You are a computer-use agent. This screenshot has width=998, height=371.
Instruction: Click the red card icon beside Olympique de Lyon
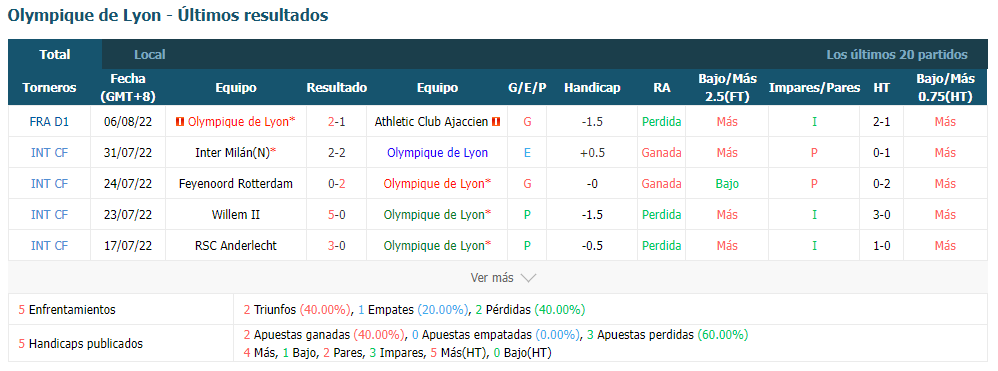click(x=179, y=121)
